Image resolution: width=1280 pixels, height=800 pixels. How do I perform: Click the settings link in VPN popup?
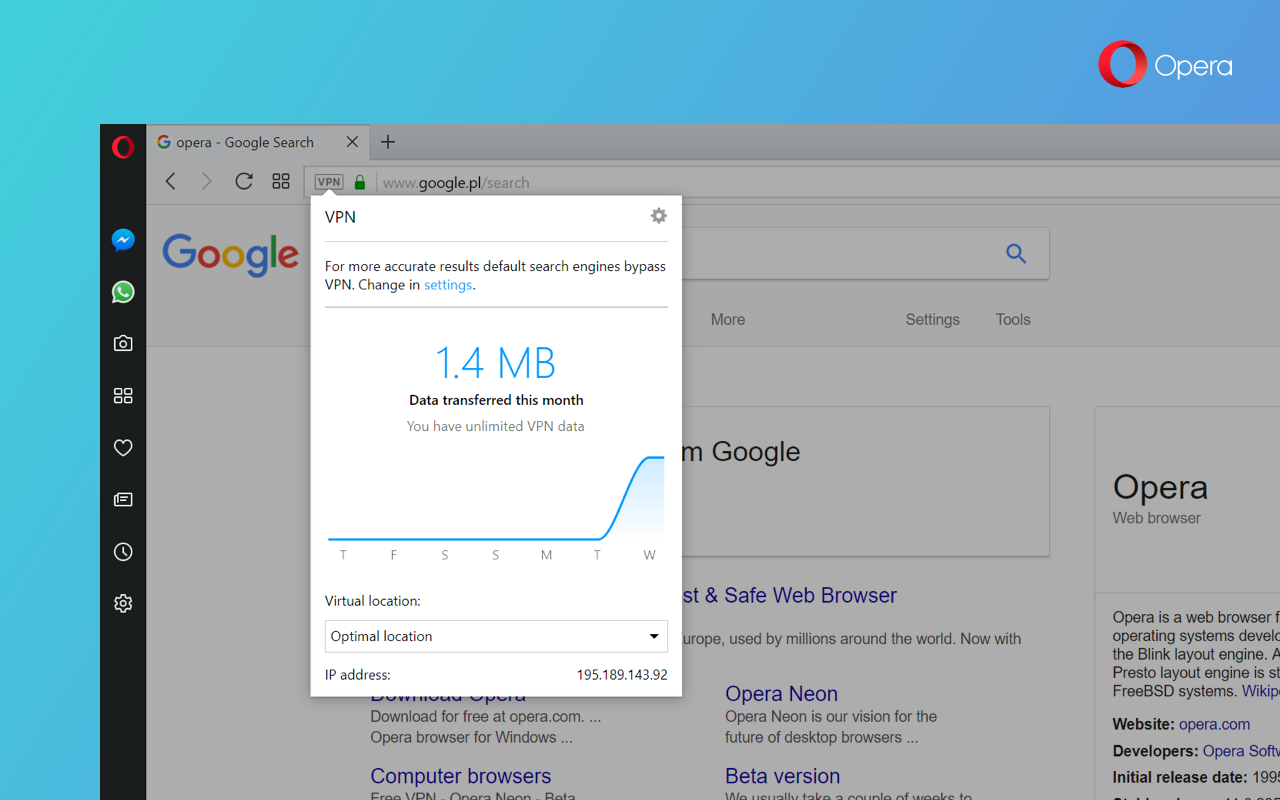click(447, 285)
